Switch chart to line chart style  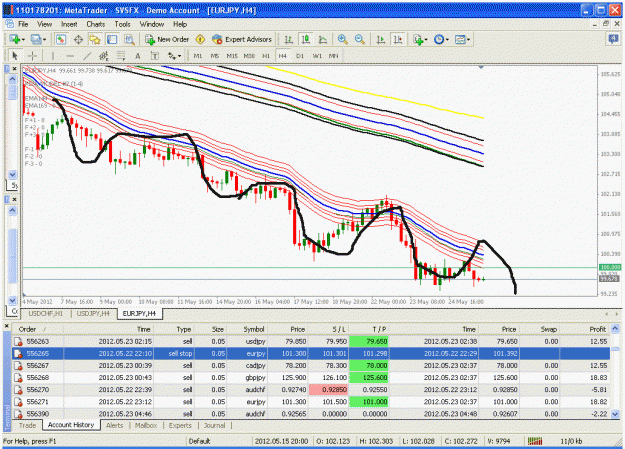point(323,39)
